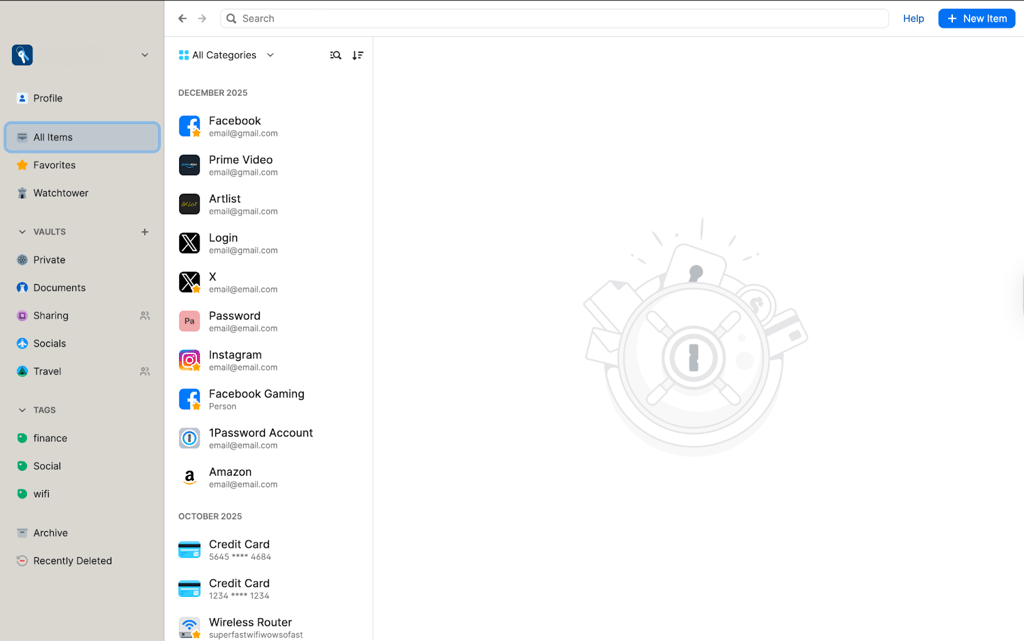Open Recently Deleted items

point(82,561)
